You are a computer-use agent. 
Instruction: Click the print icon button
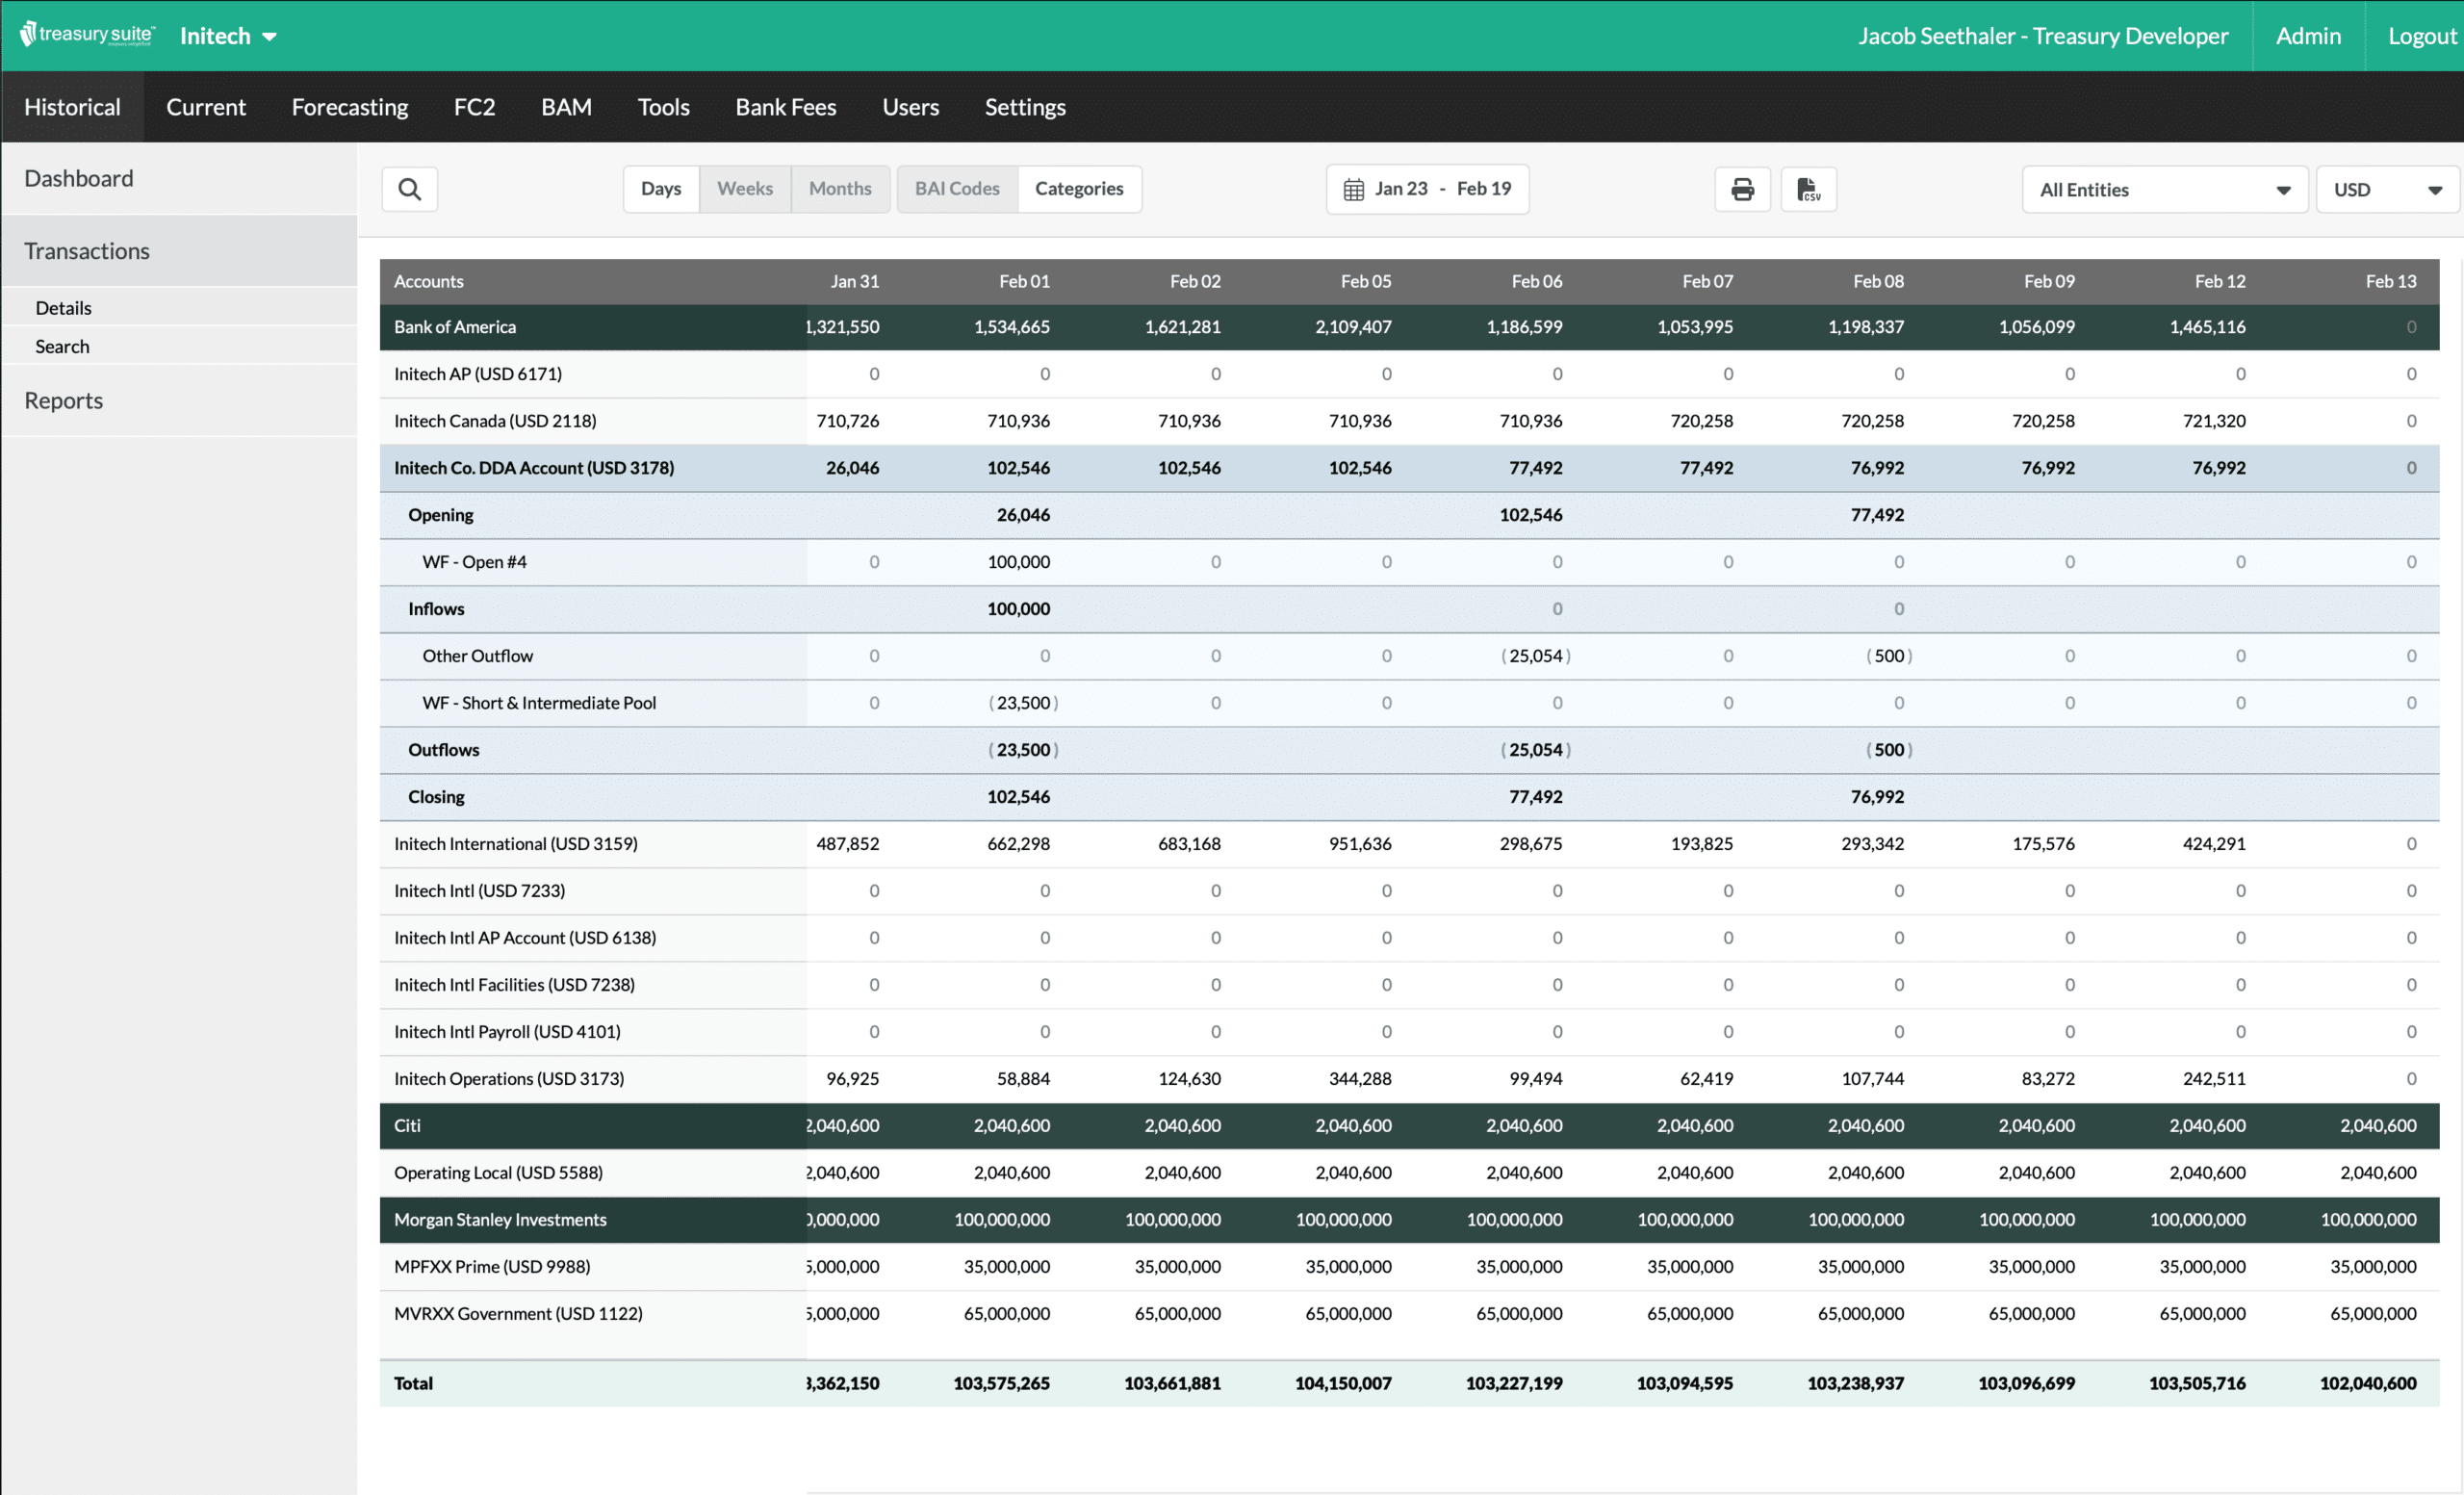(x=1742, y=189)
